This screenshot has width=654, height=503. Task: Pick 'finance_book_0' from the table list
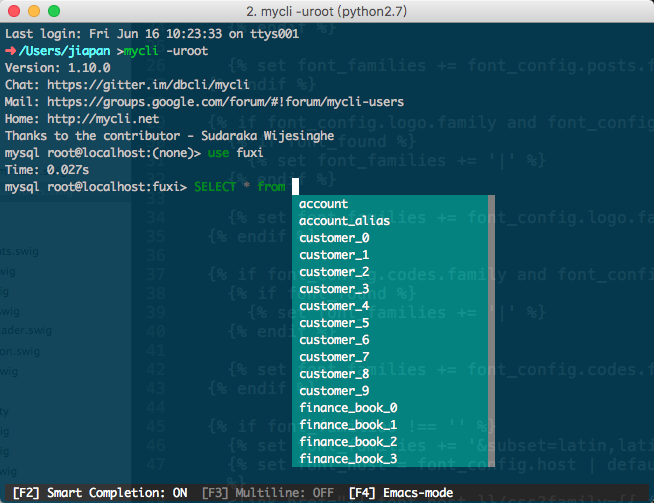pos(348,408)
